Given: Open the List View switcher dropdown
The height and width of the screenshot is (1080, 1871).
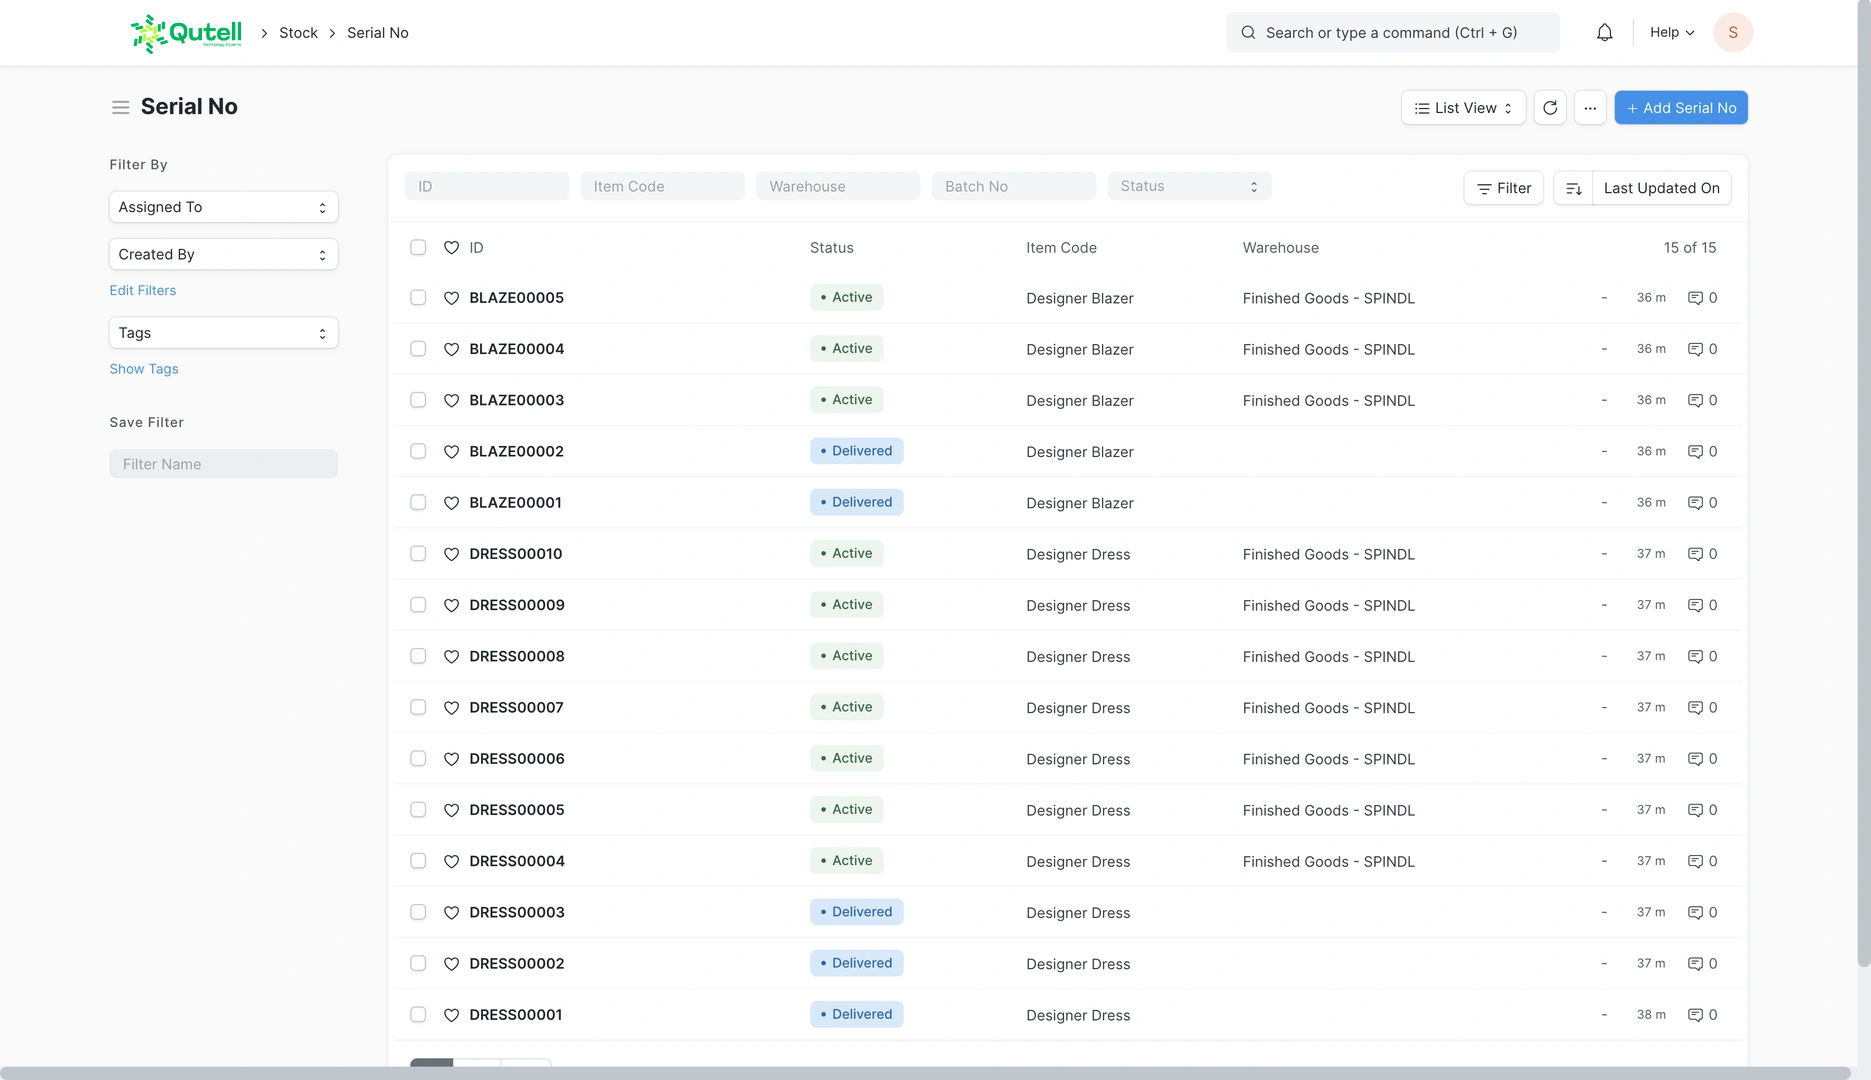Looking at the screenshot, I should point(1463,108).
